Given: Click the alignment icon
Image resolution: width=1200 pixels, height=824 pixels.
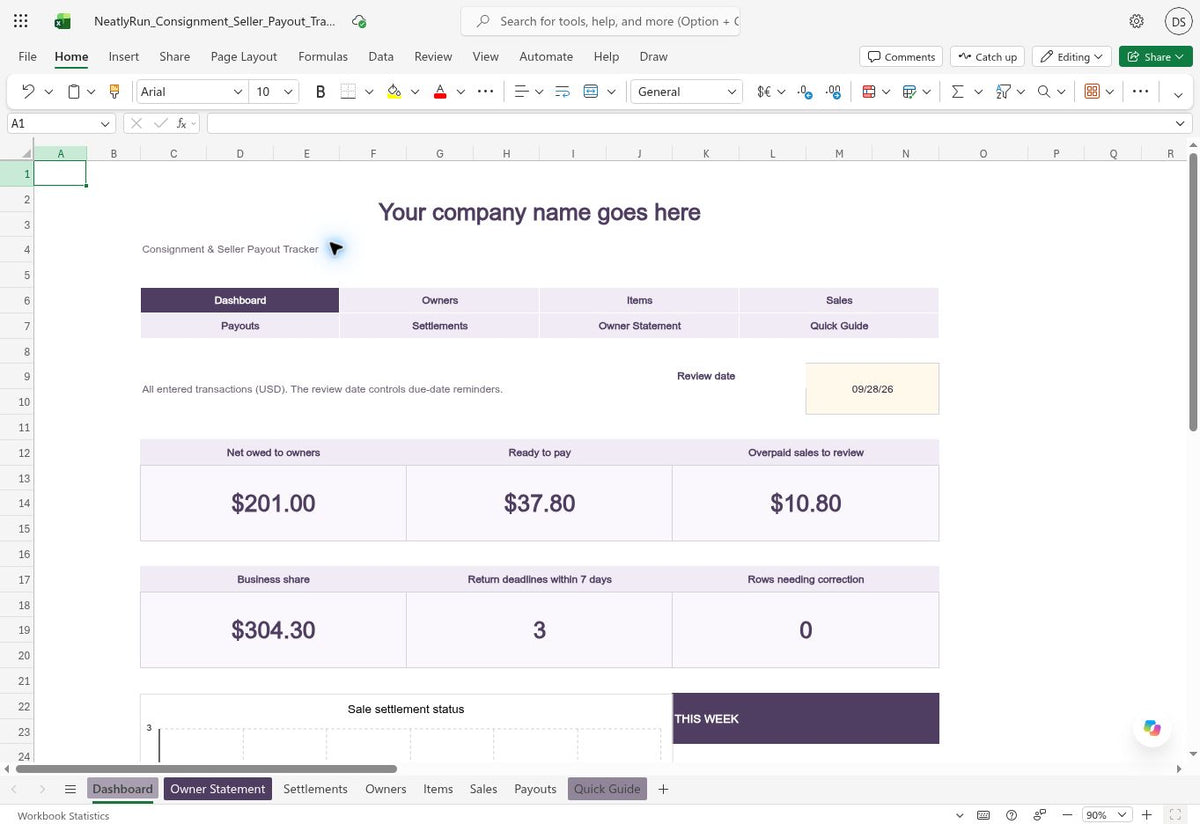Looking at the screenshot, I should [x=521, y=91].
